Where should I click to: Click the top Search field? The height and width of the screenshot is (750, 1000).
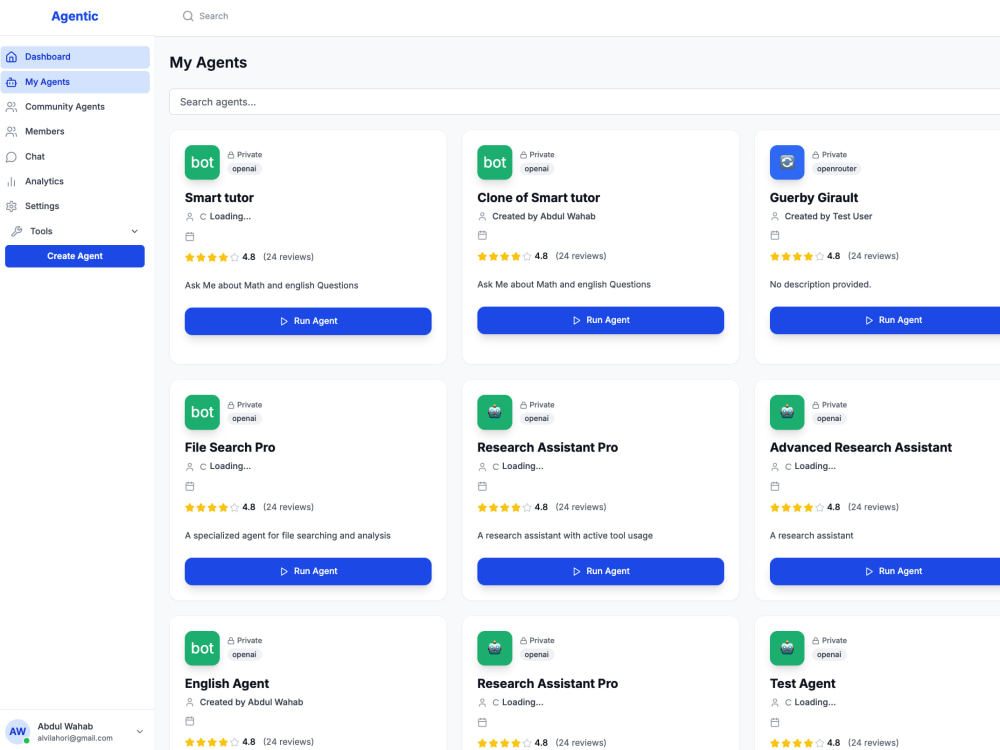(213, 16)
